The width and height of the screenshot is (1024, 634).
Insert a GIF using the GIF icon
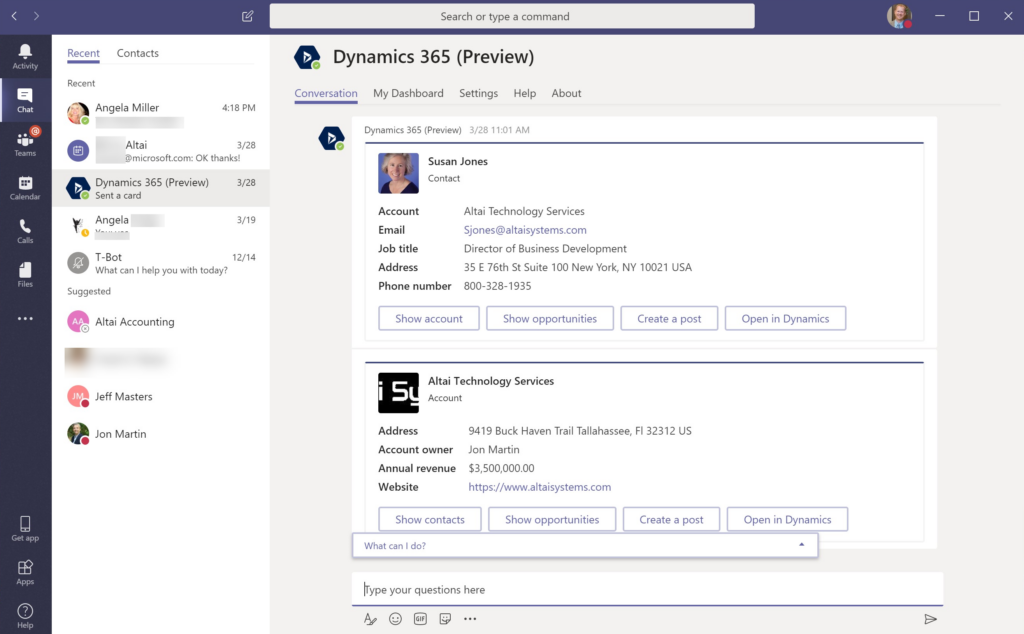pos(420,619)
